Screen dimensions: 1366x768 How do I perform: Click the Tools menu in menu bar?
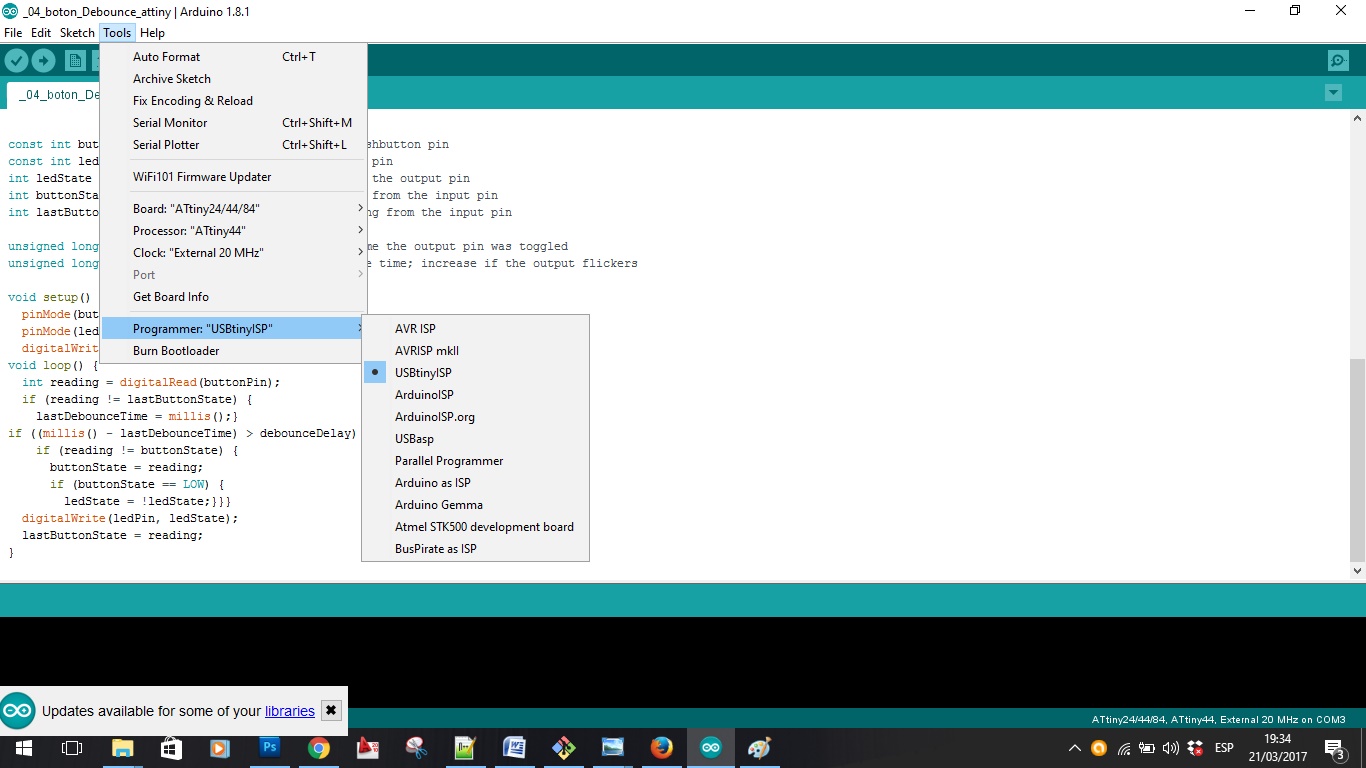click(117, 33)
